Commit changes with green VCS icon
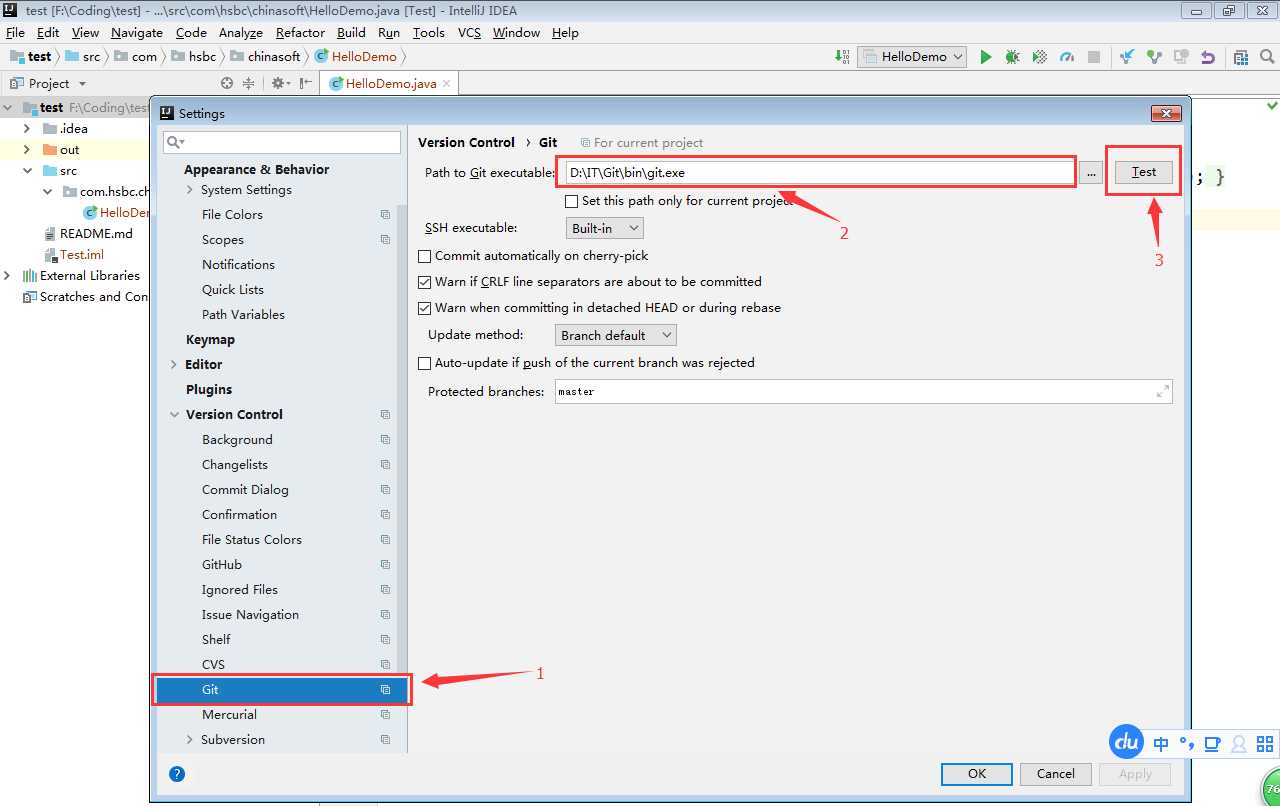The width and height of the screenshot is (1280, 806). [1154, 57]
